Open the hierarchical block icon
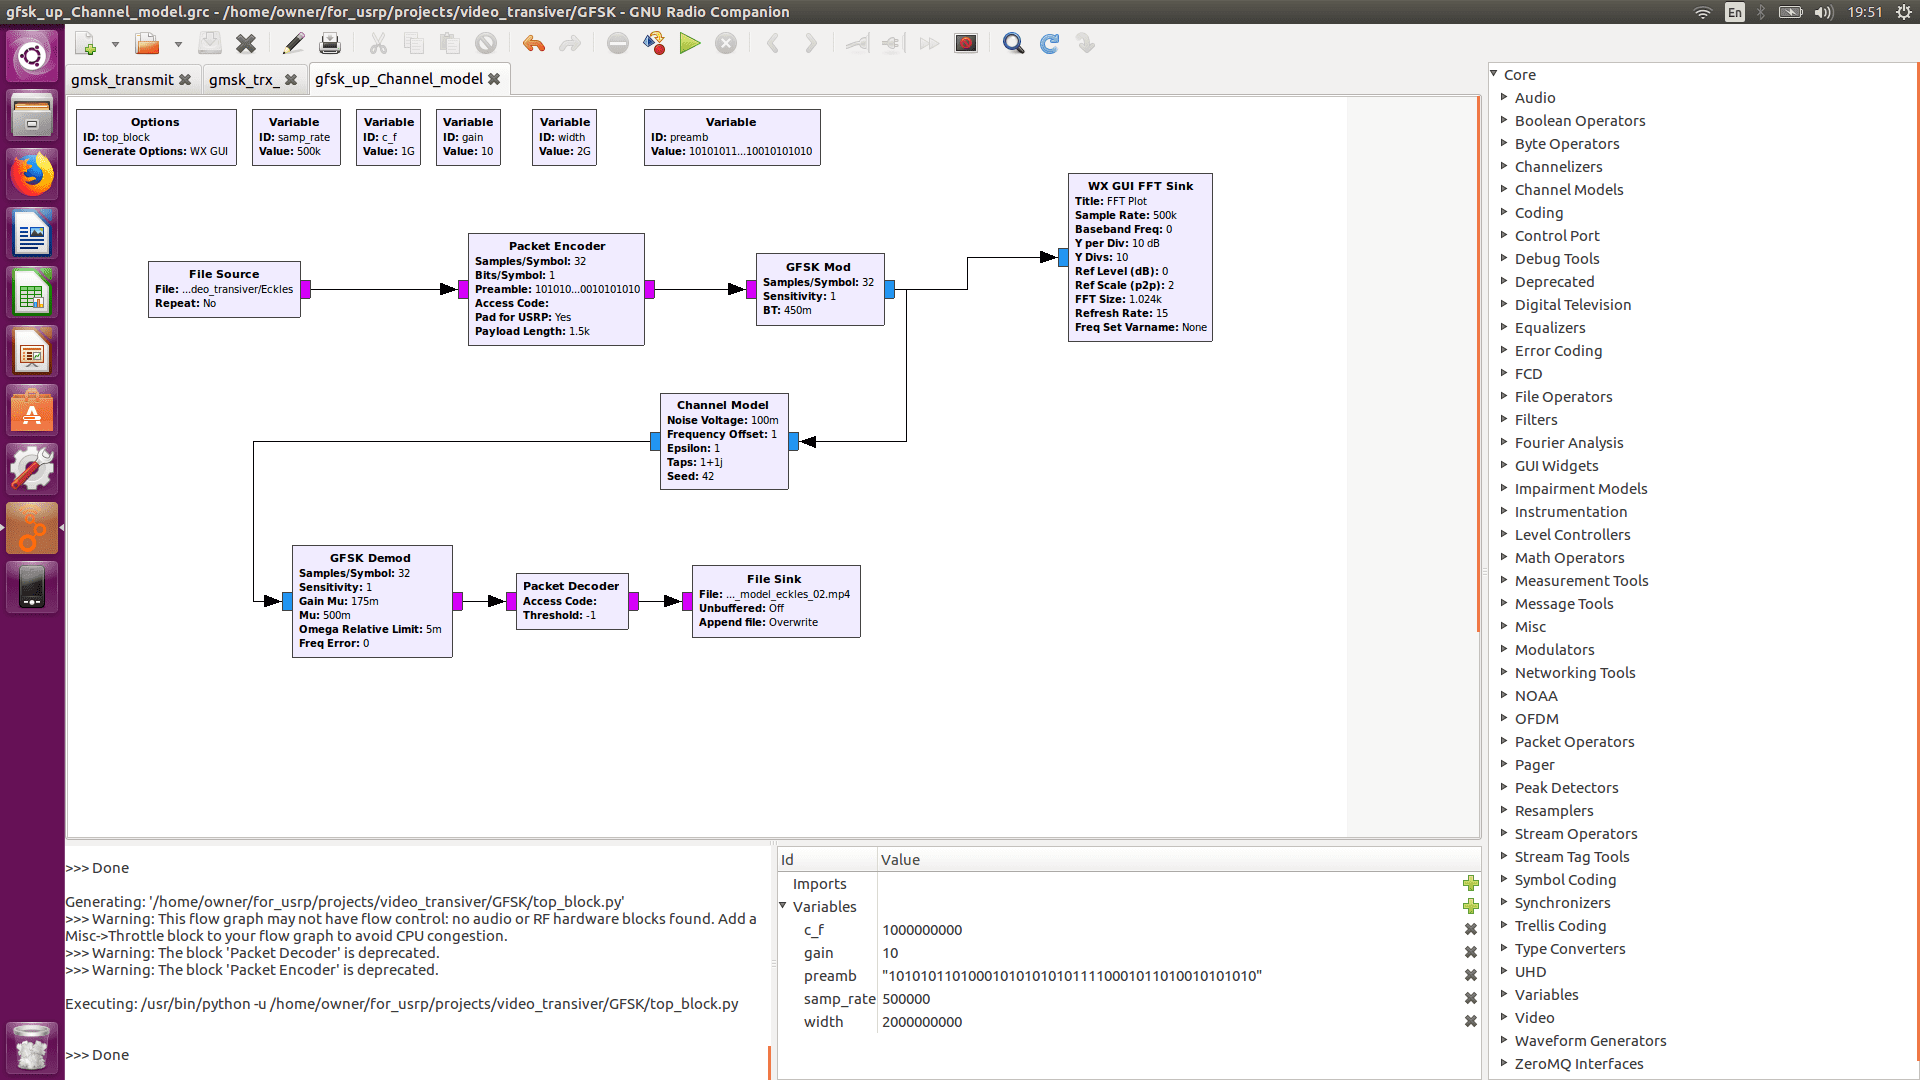Image resolution: width=1920 pixels, height=1080 pixels. click(x=1085, y=44)
